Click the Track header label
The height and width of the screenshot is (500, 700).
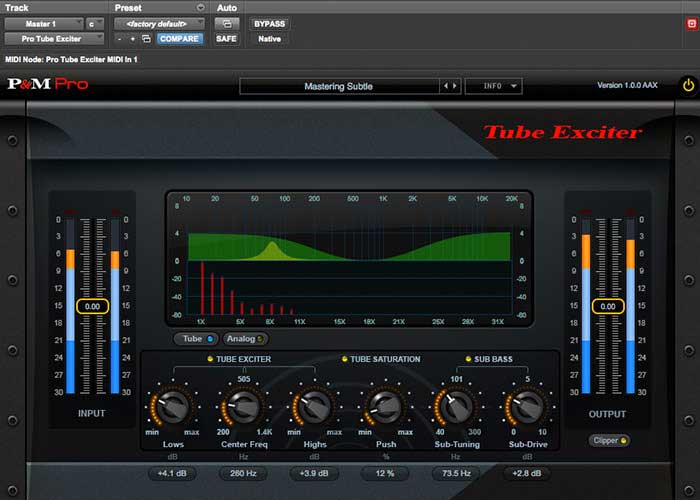pyautogui.click(x=17, y=8)
